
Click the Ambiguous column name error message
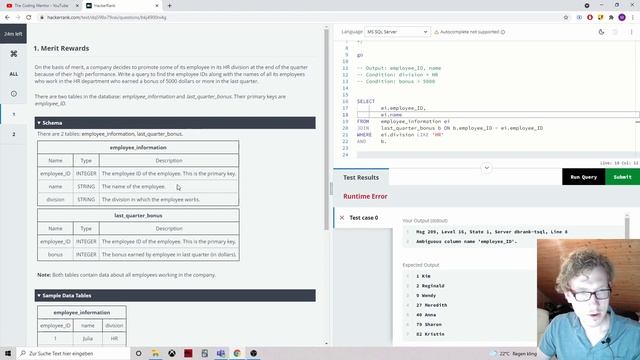[x=467, y=242]
